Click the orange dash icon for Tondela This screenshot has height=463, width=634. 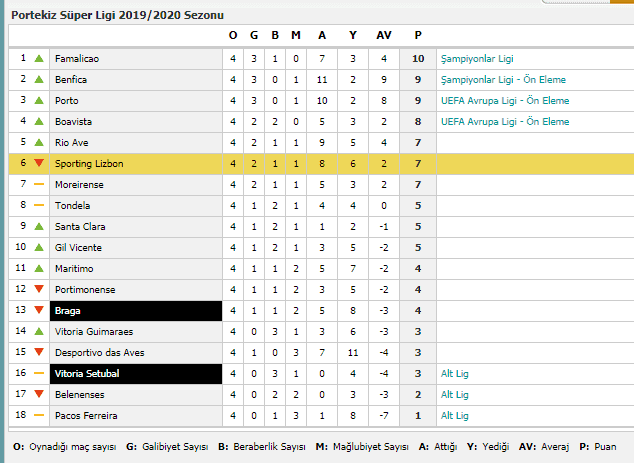tap(39, 205)
